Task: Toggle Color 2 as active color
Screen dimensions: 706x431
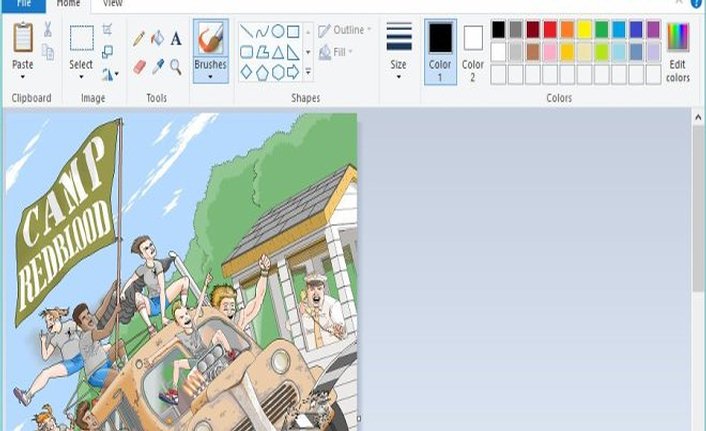Action: click(x=473, y=50)
